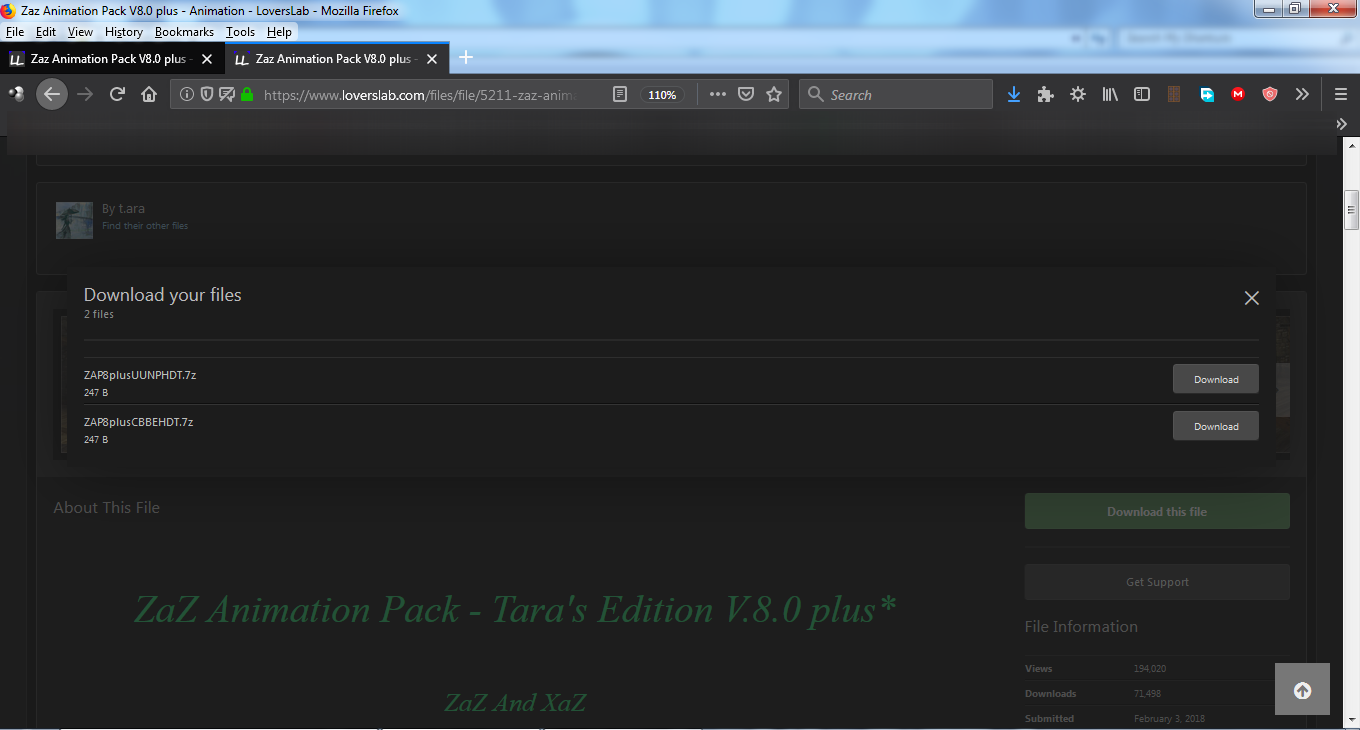Click the ZaZ Animation Pack Tara's Edition heading
1360x730 pixels.
(x=515, y=609)
